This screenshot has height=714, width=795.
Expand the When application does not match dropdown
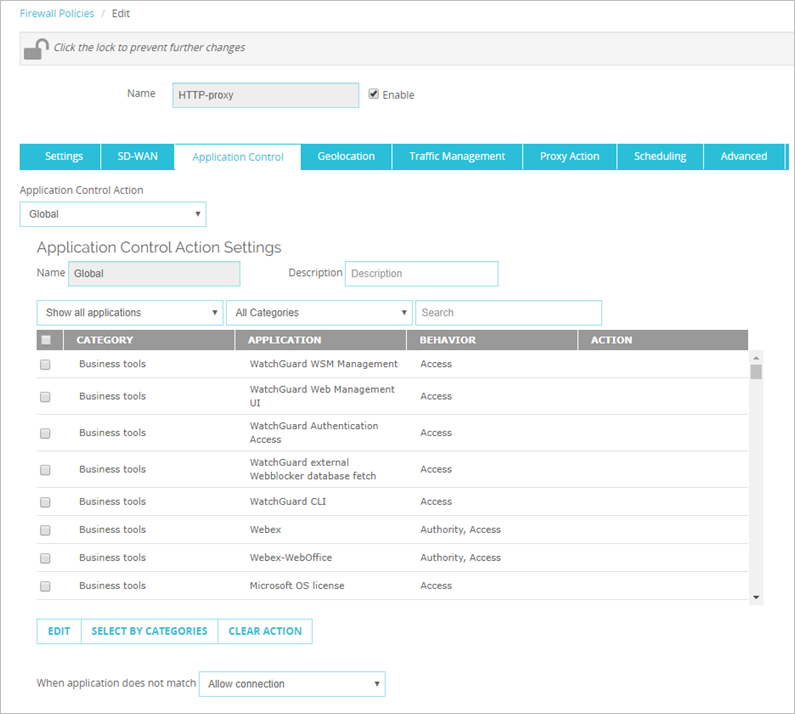(292, 684)
